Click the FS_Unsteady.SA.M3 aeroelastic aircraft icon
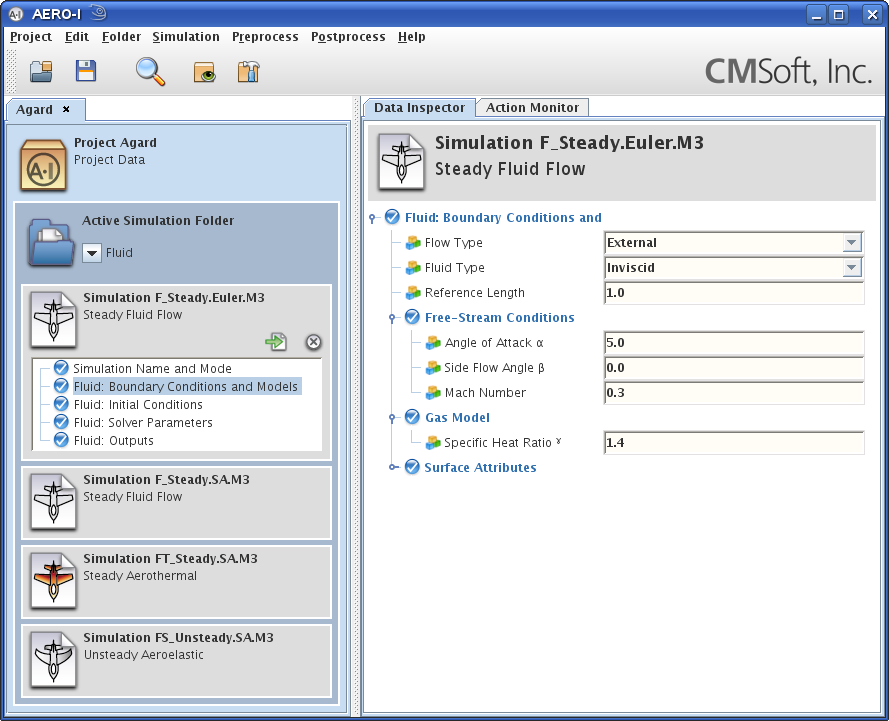The image size is (889, 721). (x=53, y=660)
